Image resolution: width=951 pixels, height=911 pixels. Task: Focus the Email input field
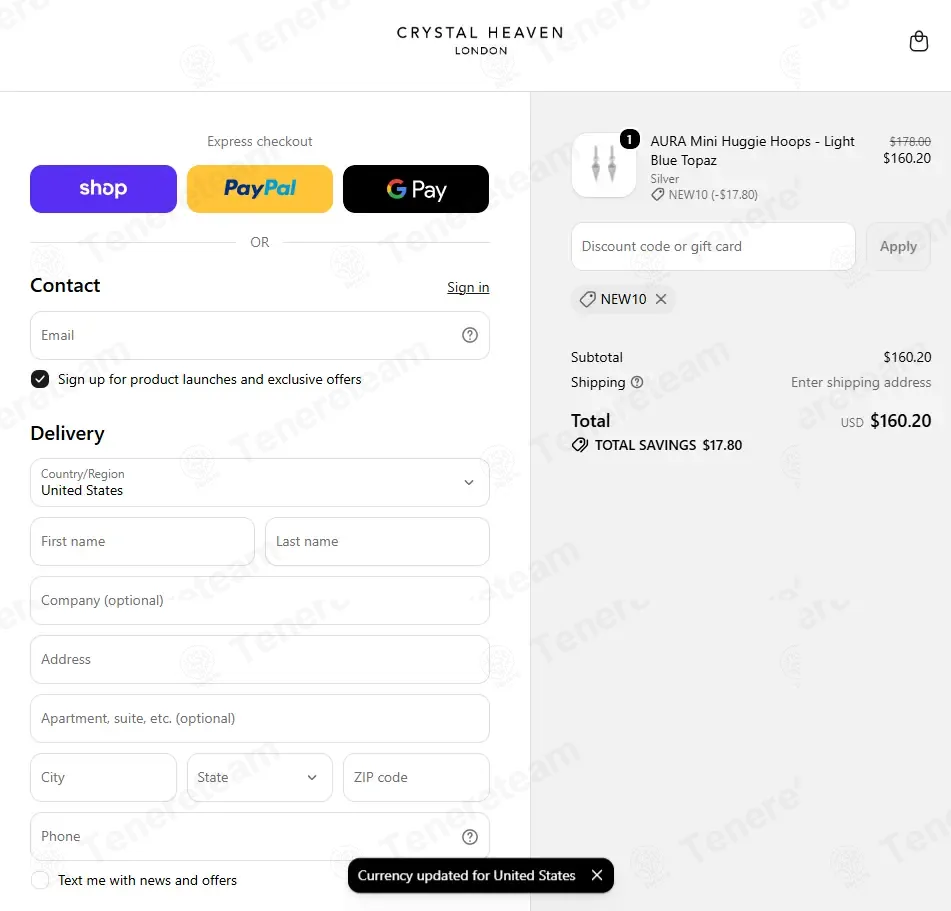tap(260, 335)
